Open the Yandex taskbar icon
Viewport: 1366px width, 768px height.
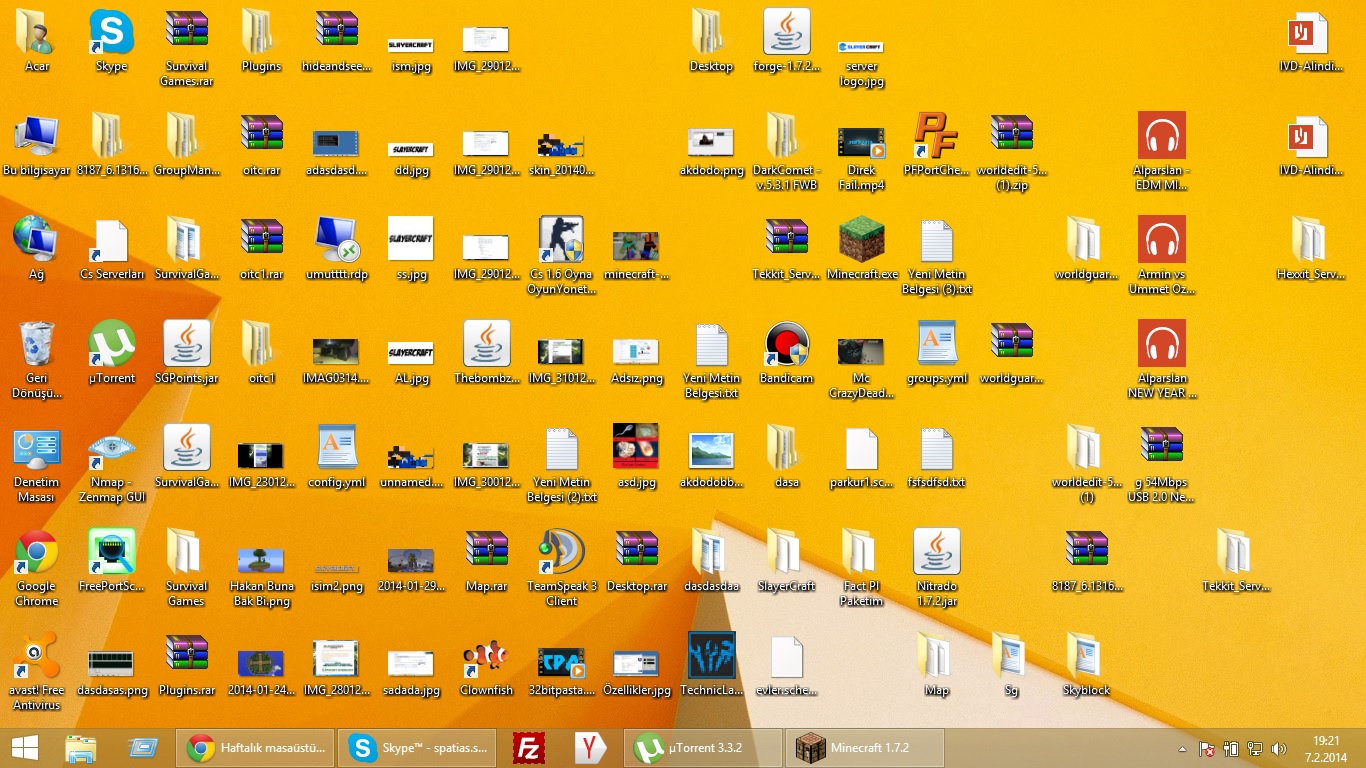click(x=592, y=748)
